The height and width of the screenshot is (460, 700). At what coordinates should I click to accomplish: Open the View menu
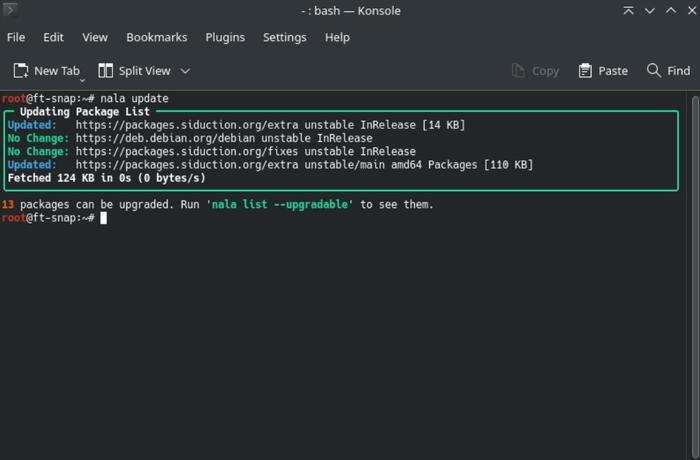pyautogui.click(x=95, y=37)
